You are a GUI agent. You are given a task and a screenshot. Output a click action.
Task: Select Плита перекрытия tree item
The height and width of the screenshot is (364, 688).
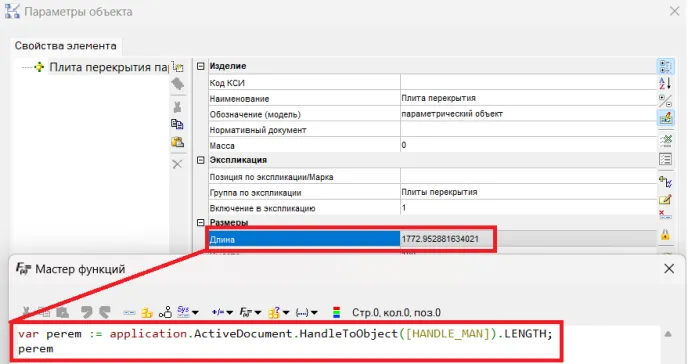(109, 67)
